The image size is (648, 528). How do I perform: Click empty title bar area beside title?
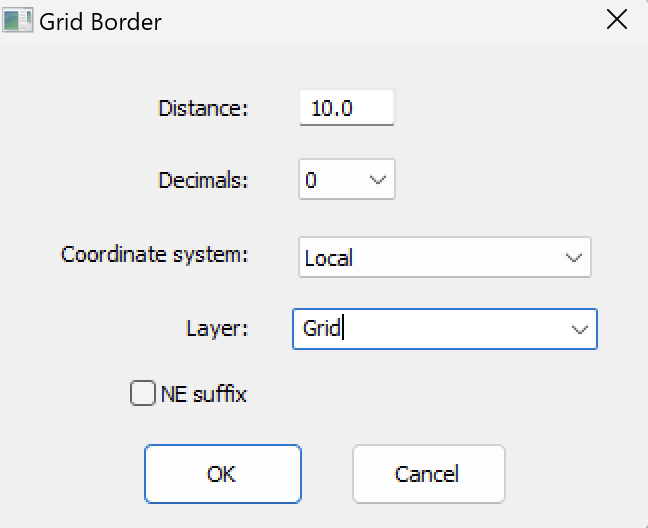[x=372, y=21]
